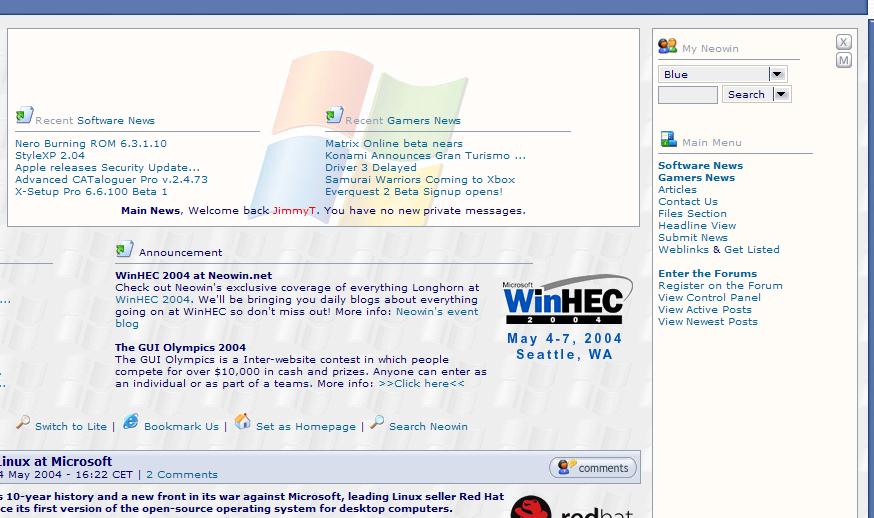This screenshot has height=518, width=874.
Task: Open JimmyT user profile link
Action: point(294,210)
